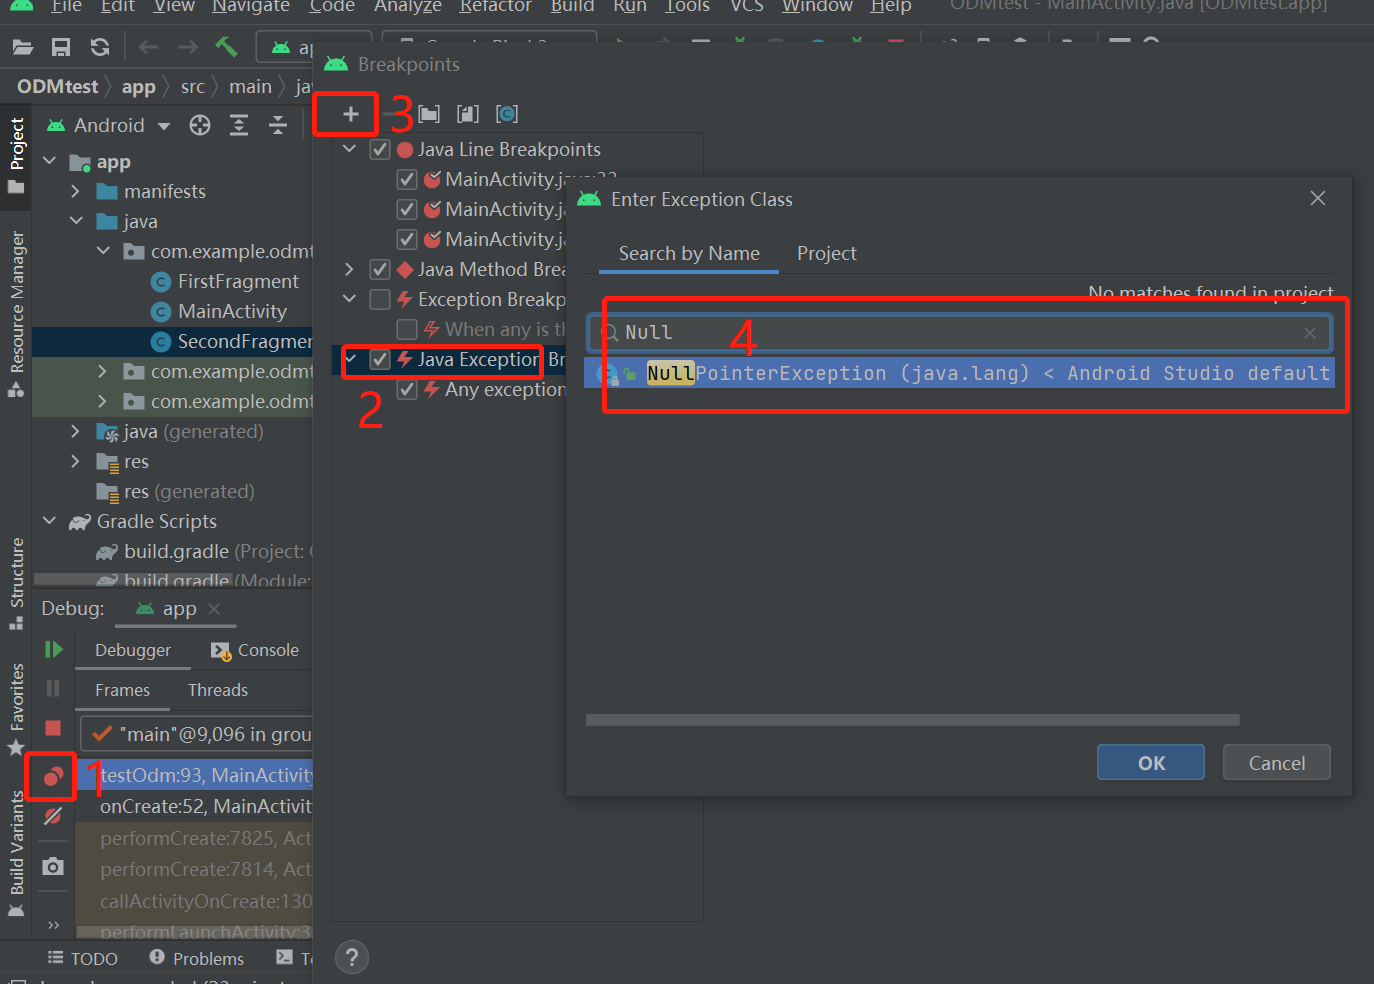This screenshot has height=984, width=1374.
Task: Click camera thread dump icon
Action: point(53,866)
